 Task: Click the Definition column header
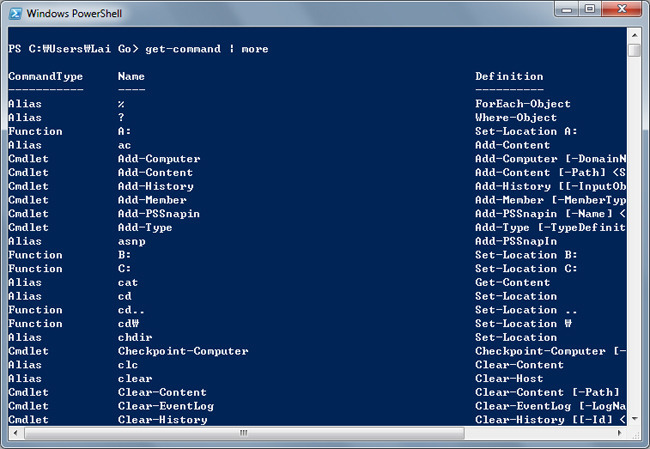pyautogui.click(x=509, y=76)
